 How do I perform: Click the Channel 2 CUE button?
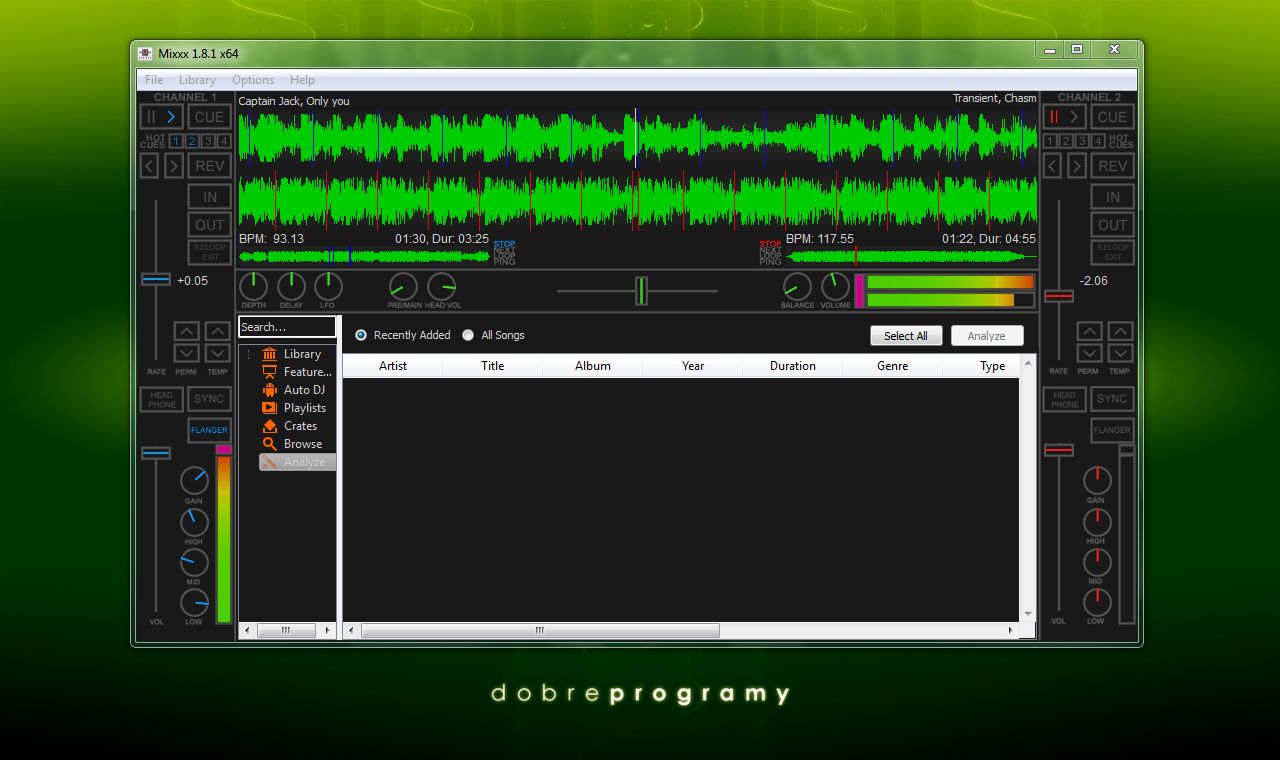coord(1112,117)
